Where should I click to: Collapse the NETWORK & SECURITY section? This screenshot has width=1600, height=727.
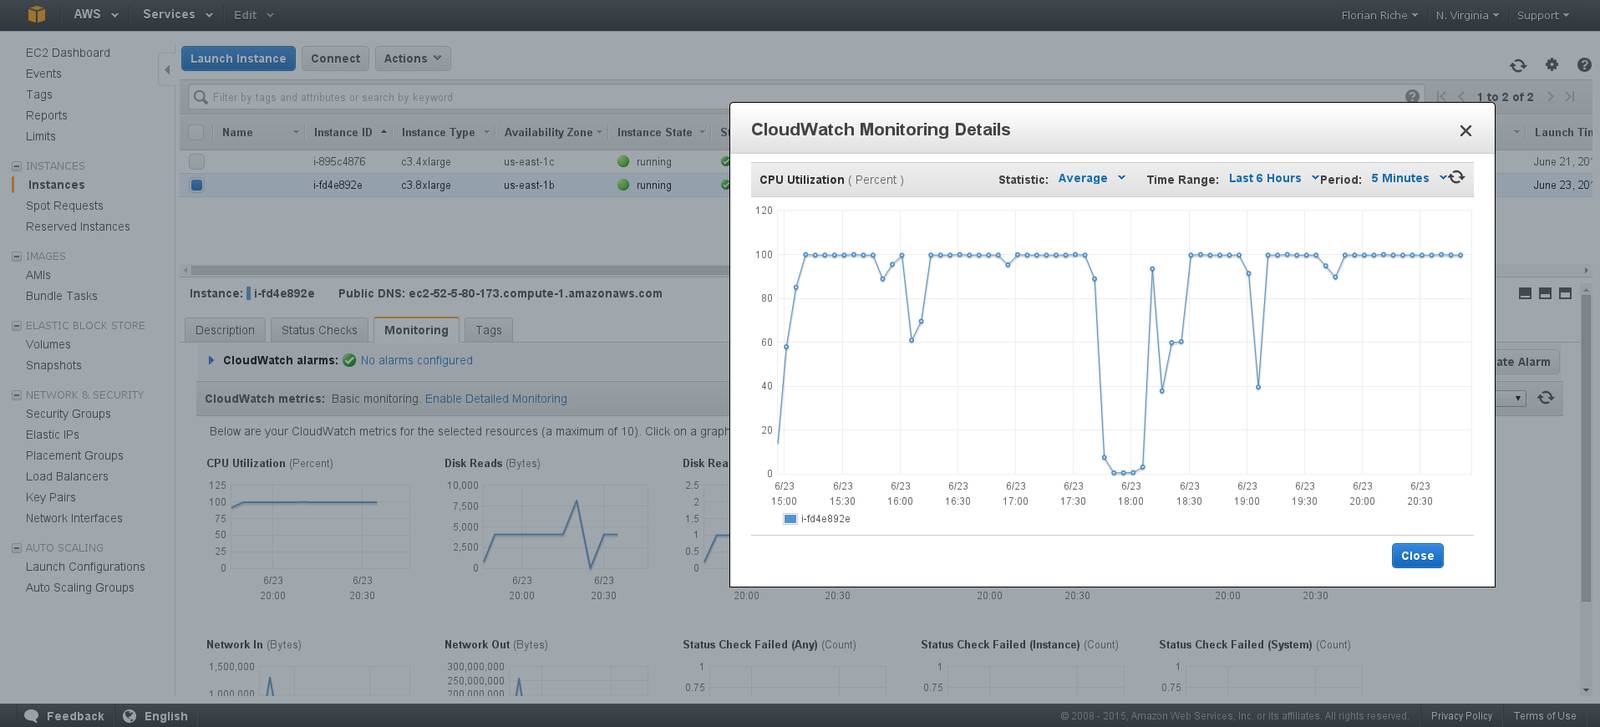pyautogui.click(x=16, y=395)
